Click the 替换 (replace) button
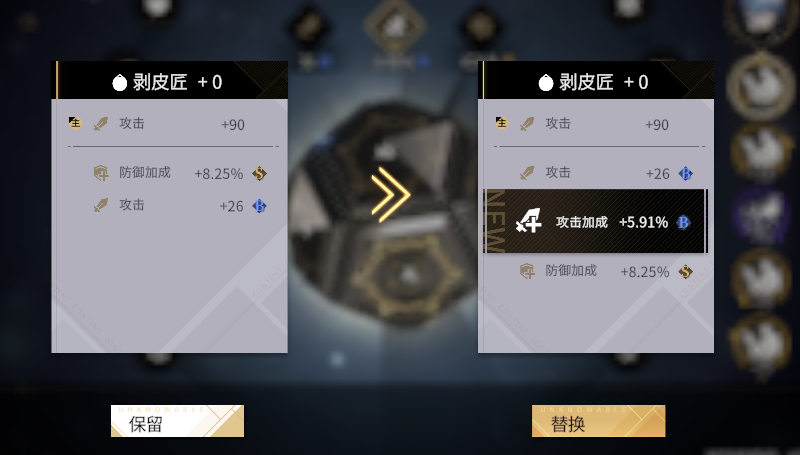Viewport: 800px width, 455px height. pyautogui.click(x=598, y=421)
